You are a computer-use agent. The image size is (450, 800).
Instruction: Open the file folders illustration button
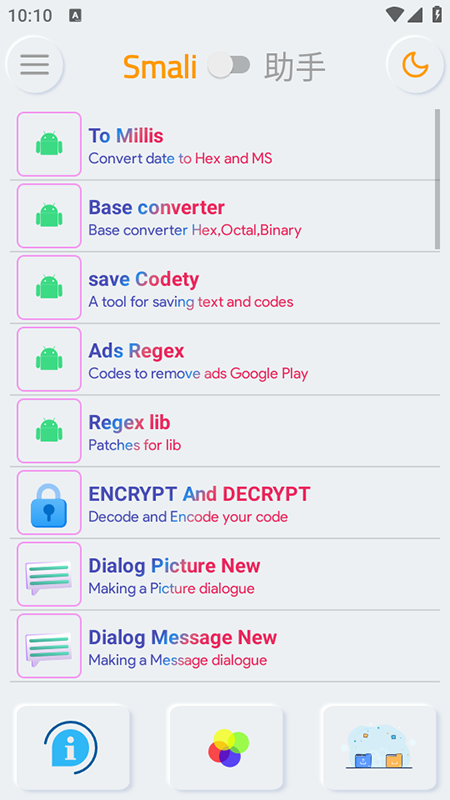pyautogui.click(x=379, y=747)
